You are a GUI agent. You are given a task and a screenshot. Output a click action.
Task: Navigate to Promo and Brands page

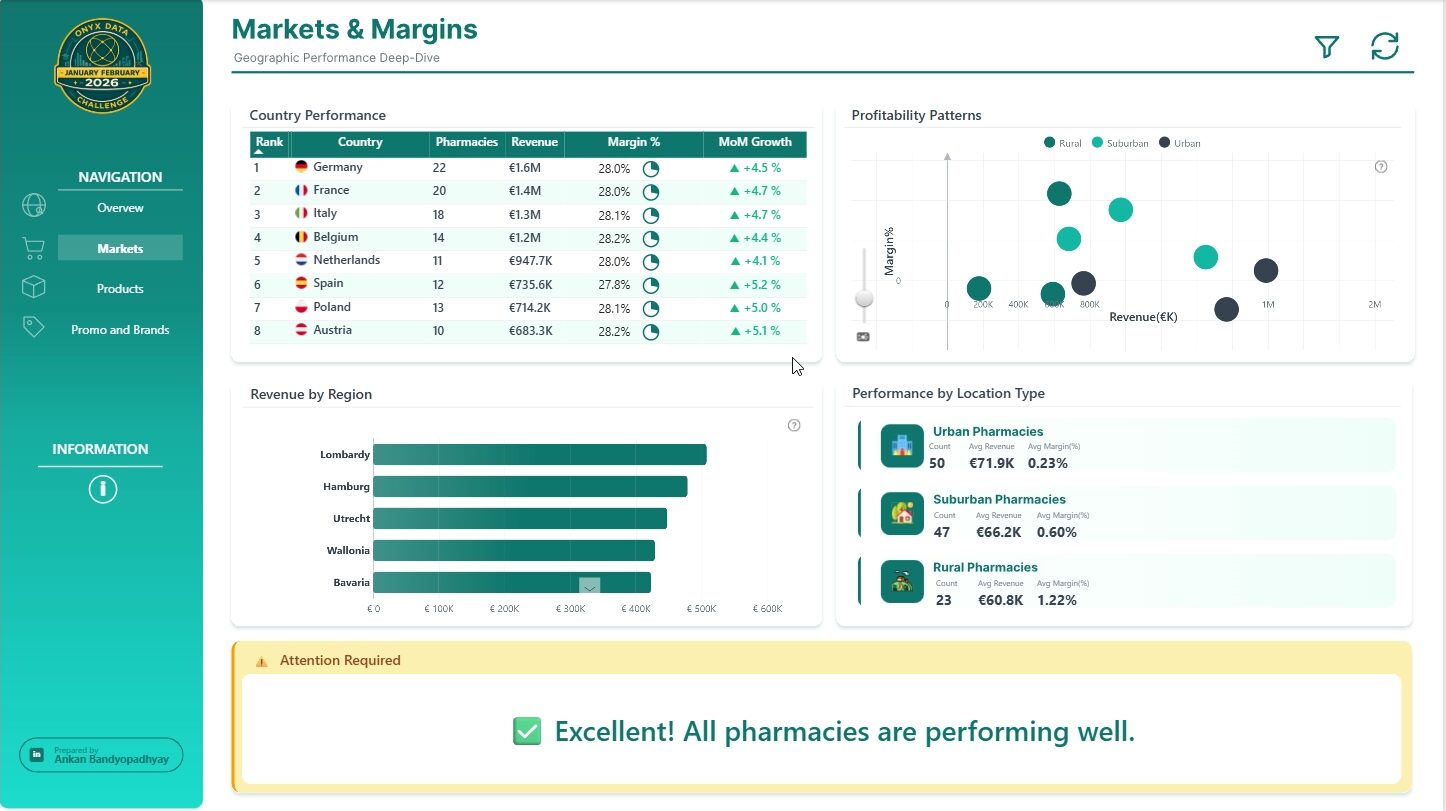(x=120, y=330)
